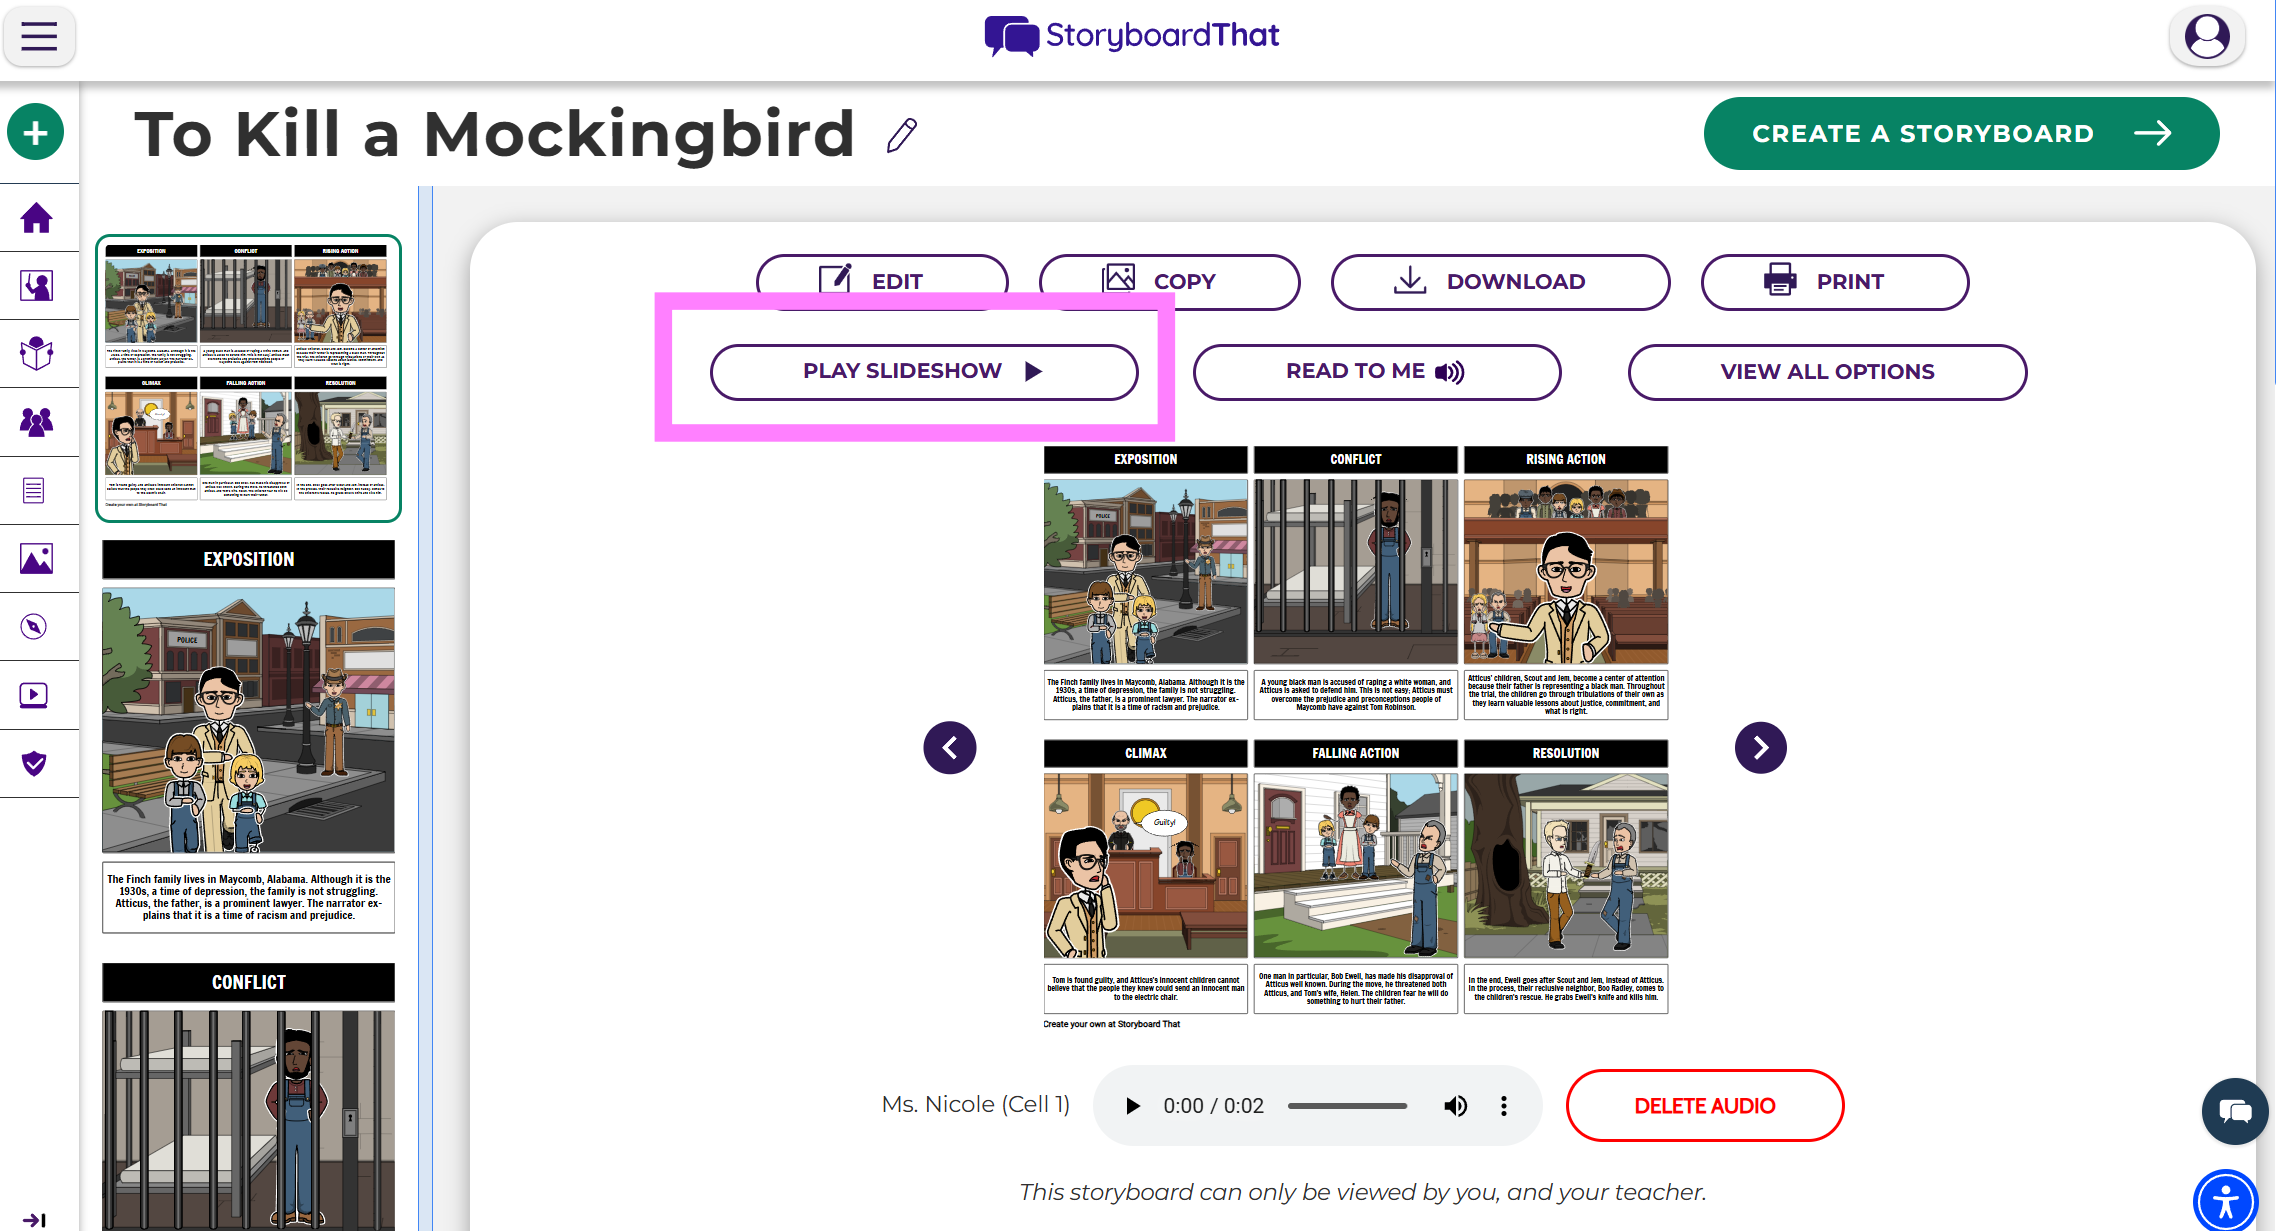Open the people group sidebar icon

point(36,422)
